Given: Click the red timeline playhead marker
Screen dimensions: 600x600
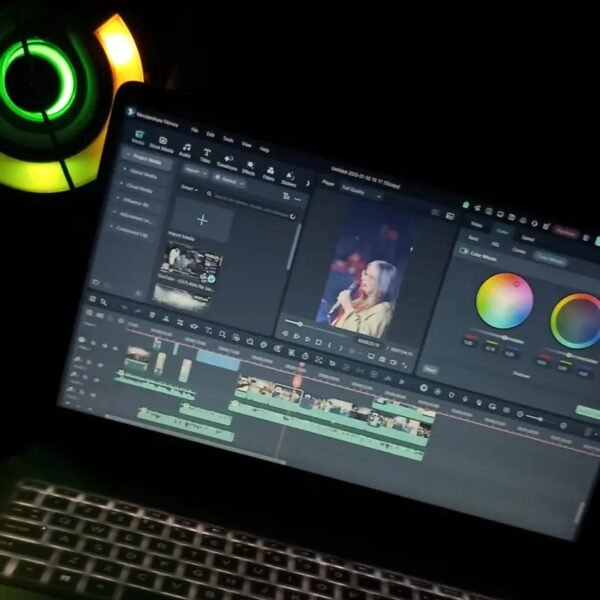Looking at the screenshot, I should coord(297,381).
